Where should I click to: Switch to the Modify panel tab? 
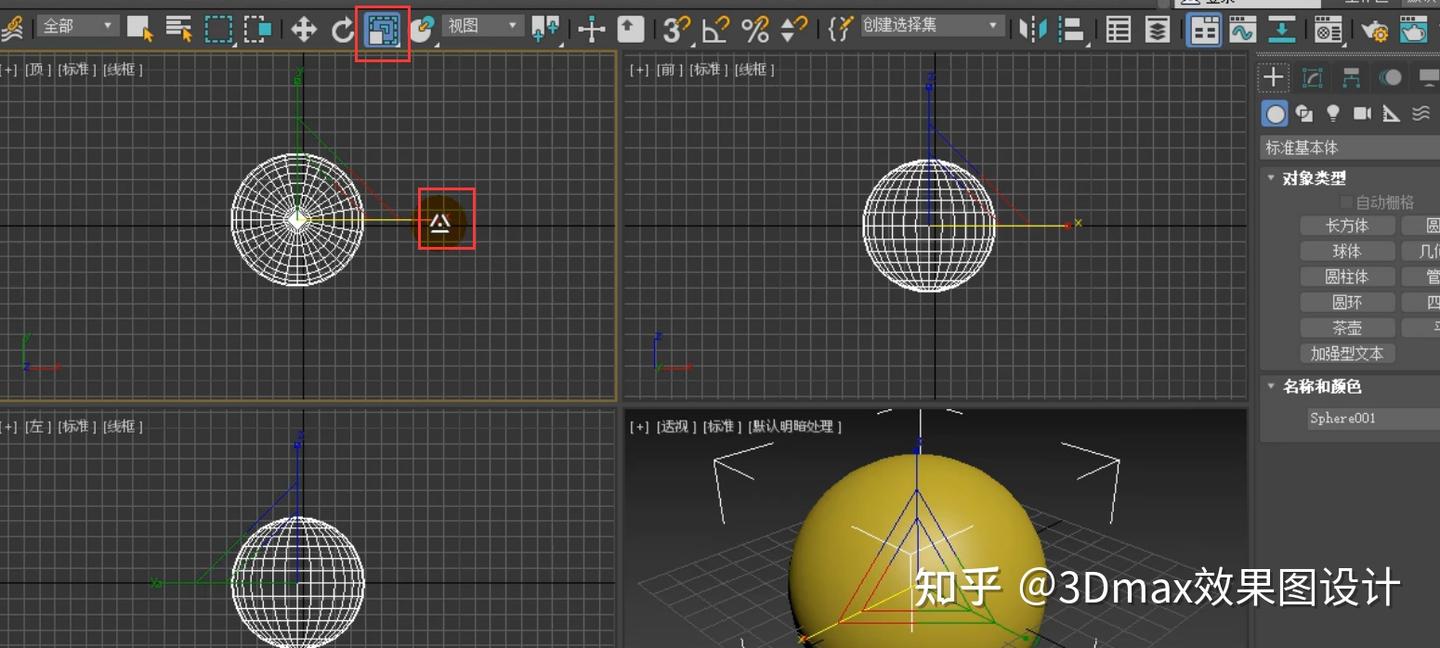[x=1311, y=77]
